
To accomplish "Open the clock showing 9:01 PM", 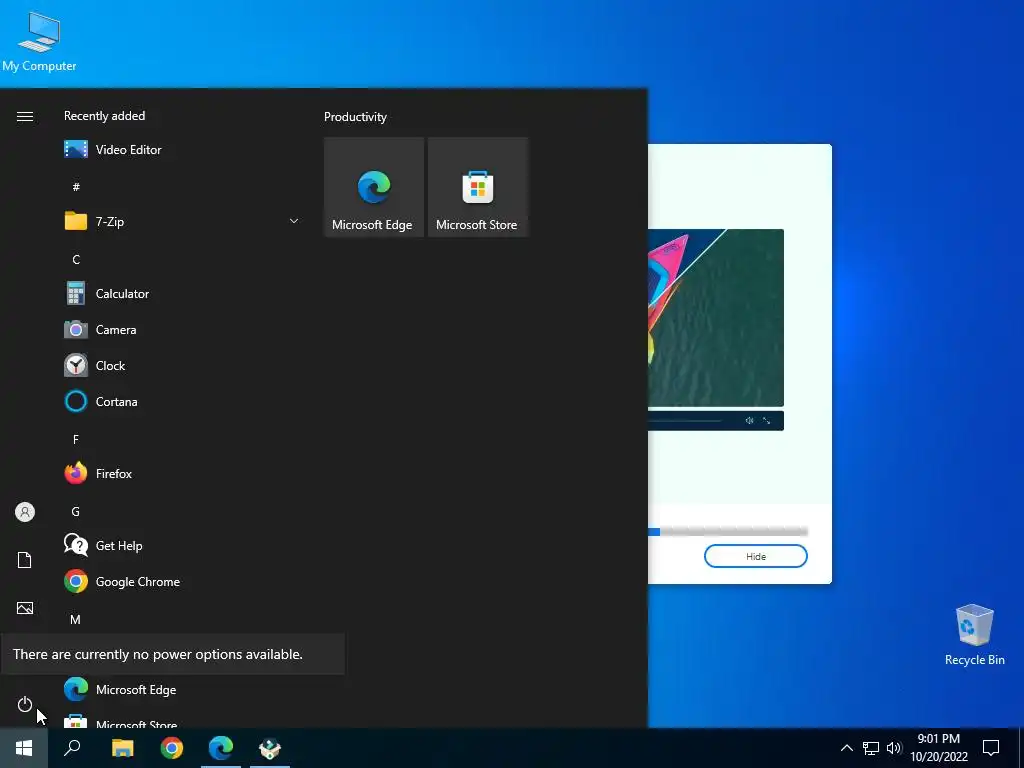I will point(939,748).
